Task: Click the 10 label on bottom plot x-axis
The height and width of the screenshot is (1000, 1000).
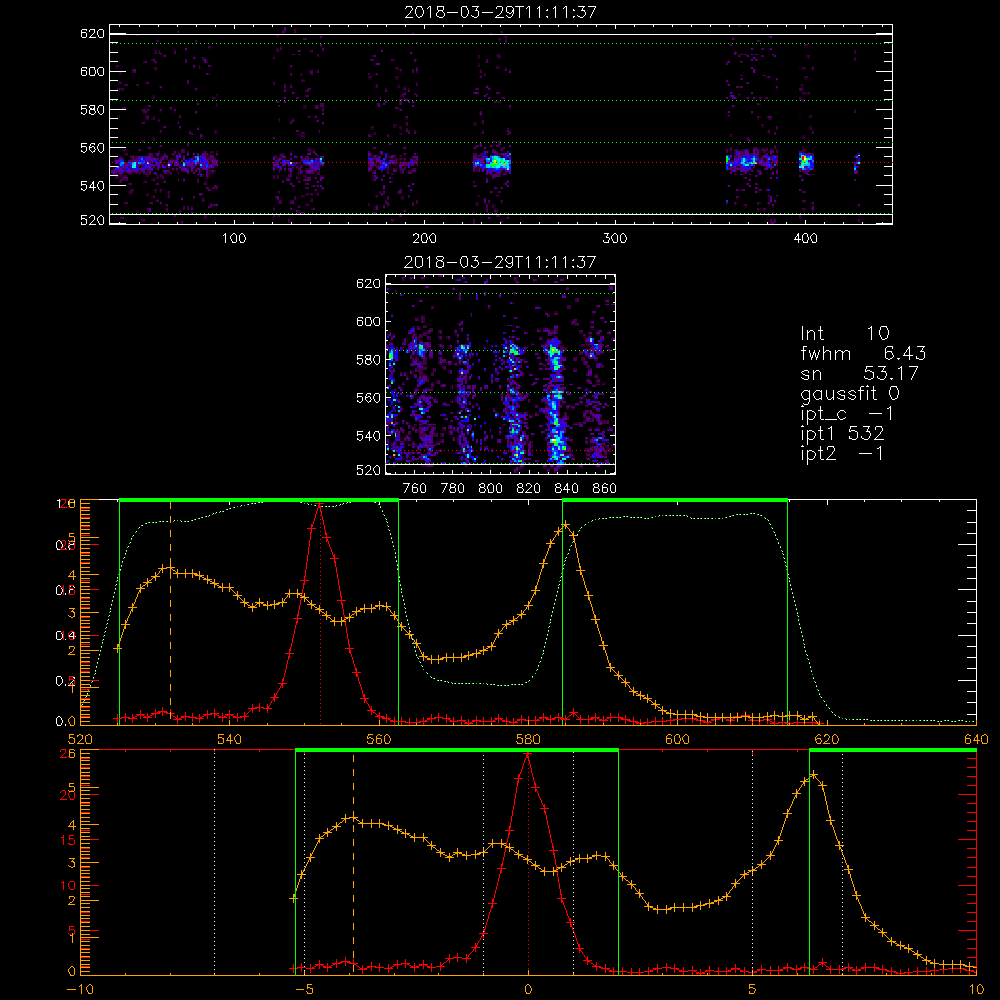Action: point(976,989)
